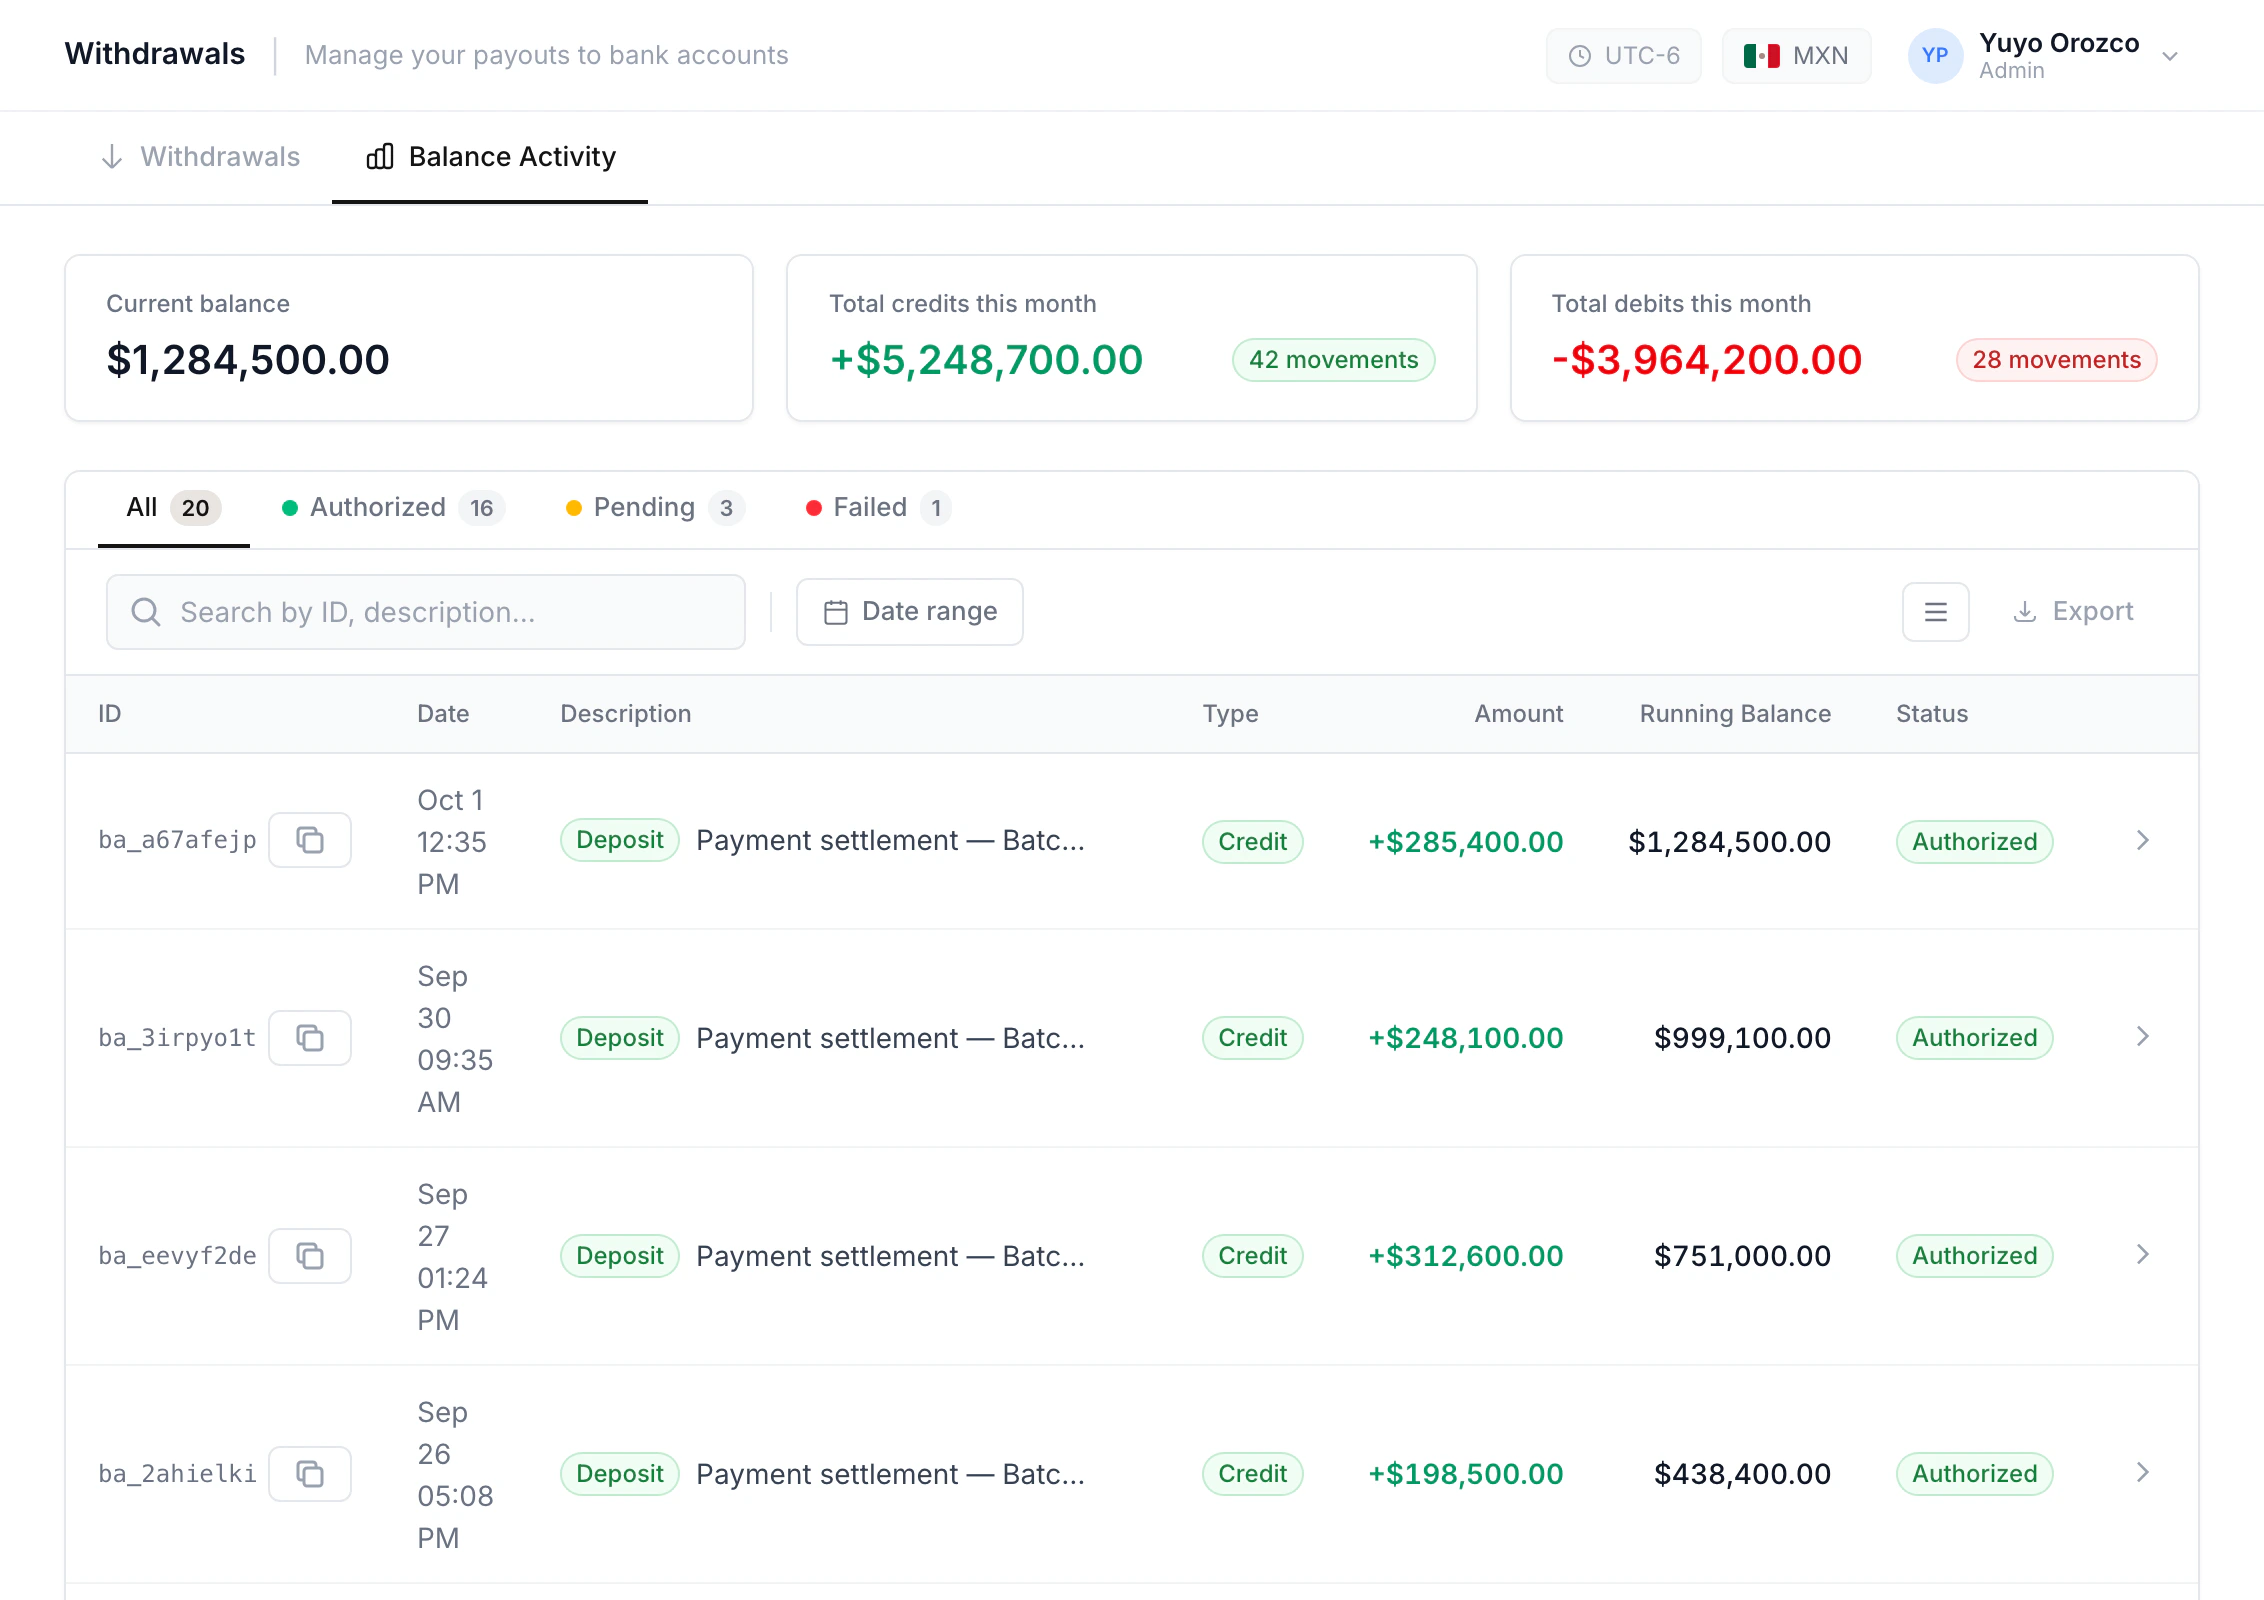The image size is (2264, 1600).
Task: Click the Mexican flag MXN currency selector
Action: 1797,56
